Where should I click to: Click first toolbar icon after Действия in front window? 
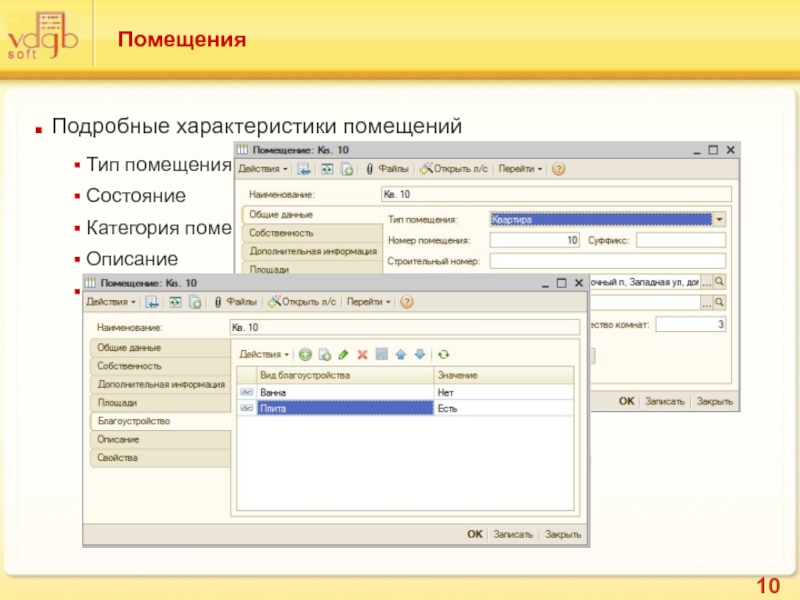(152, 302)
